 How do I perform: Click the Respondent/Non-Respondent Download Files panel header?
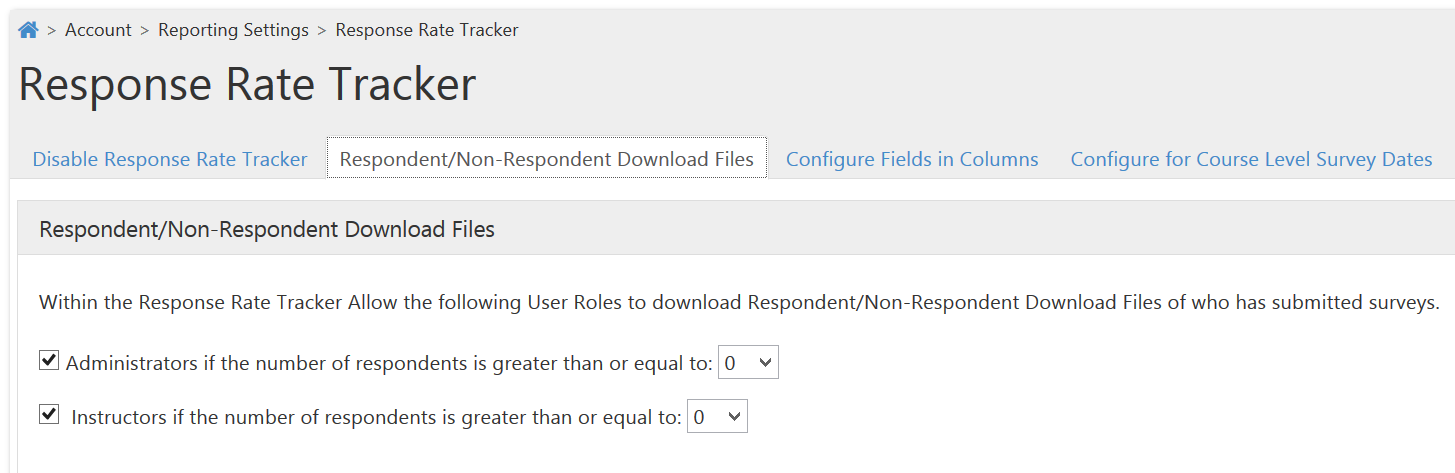point(736,229)
